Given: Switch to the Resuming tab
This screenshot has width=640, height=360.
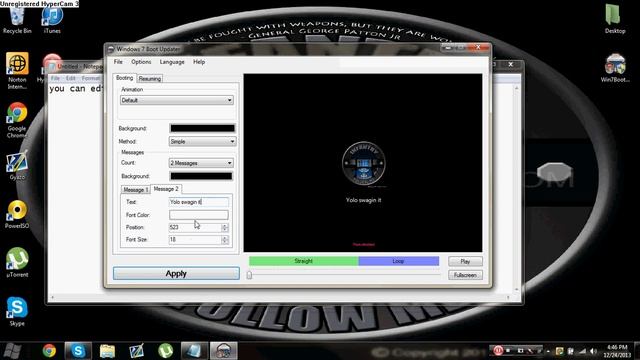Looking at the screenshot, I should 149,79.
